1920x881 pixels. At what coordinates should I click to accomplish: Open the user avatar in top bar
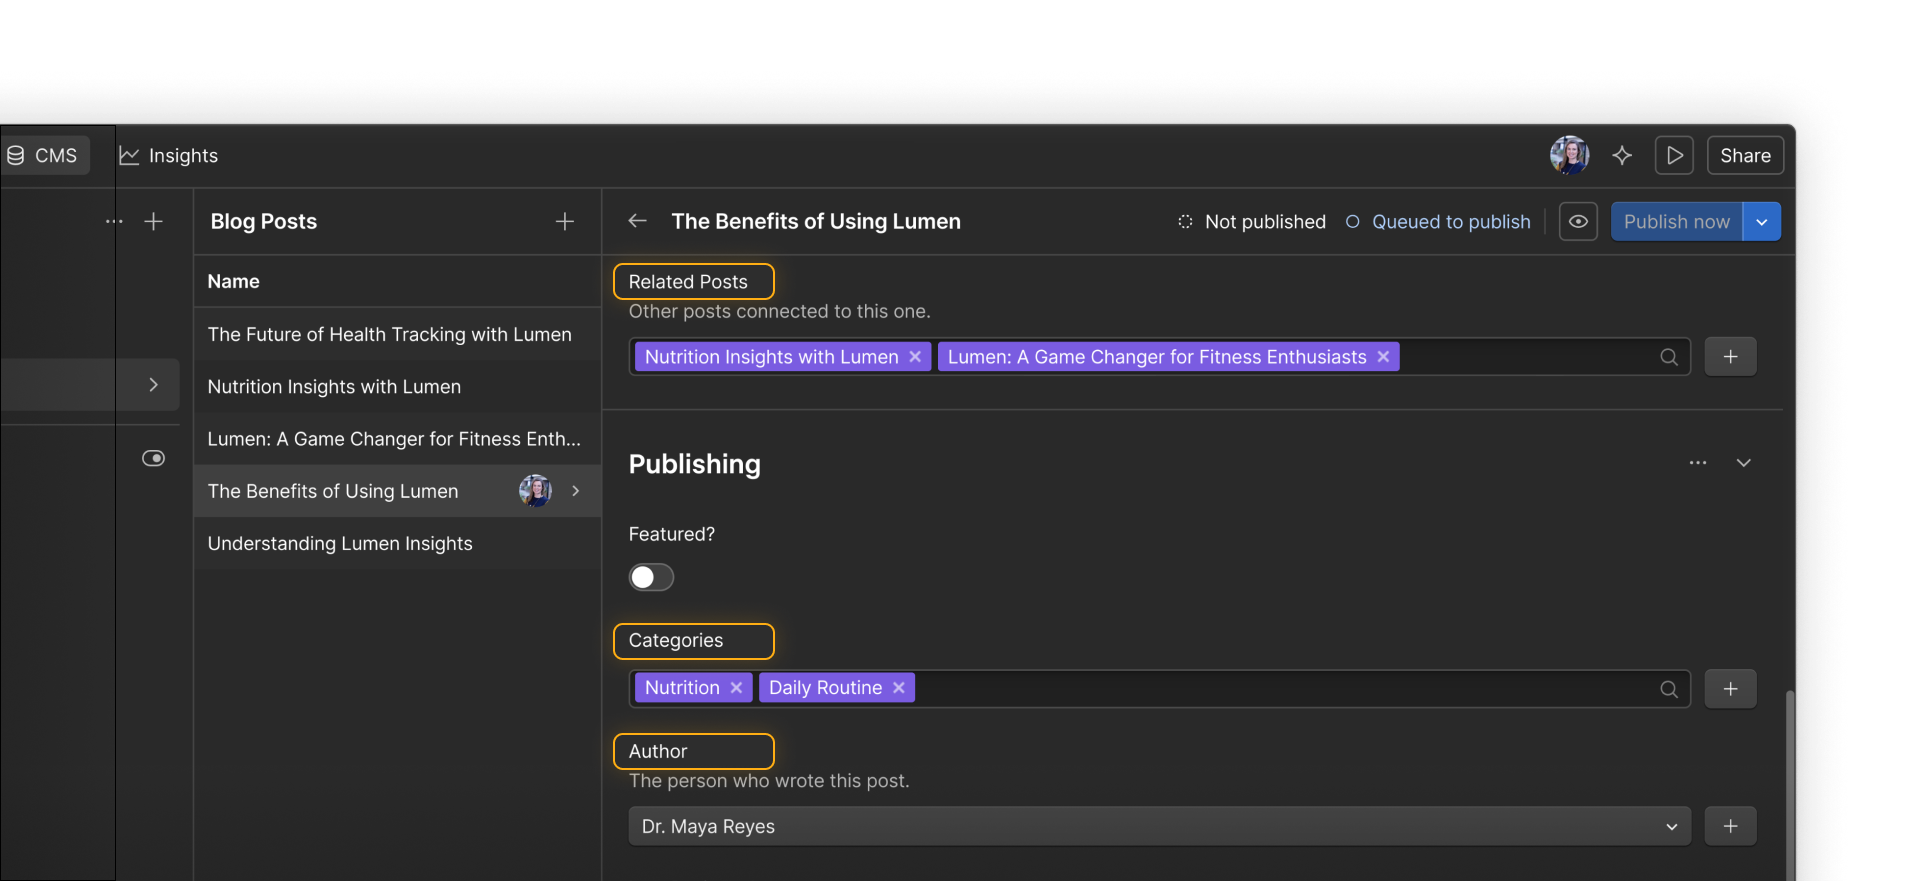click(x=1569, y=156)
